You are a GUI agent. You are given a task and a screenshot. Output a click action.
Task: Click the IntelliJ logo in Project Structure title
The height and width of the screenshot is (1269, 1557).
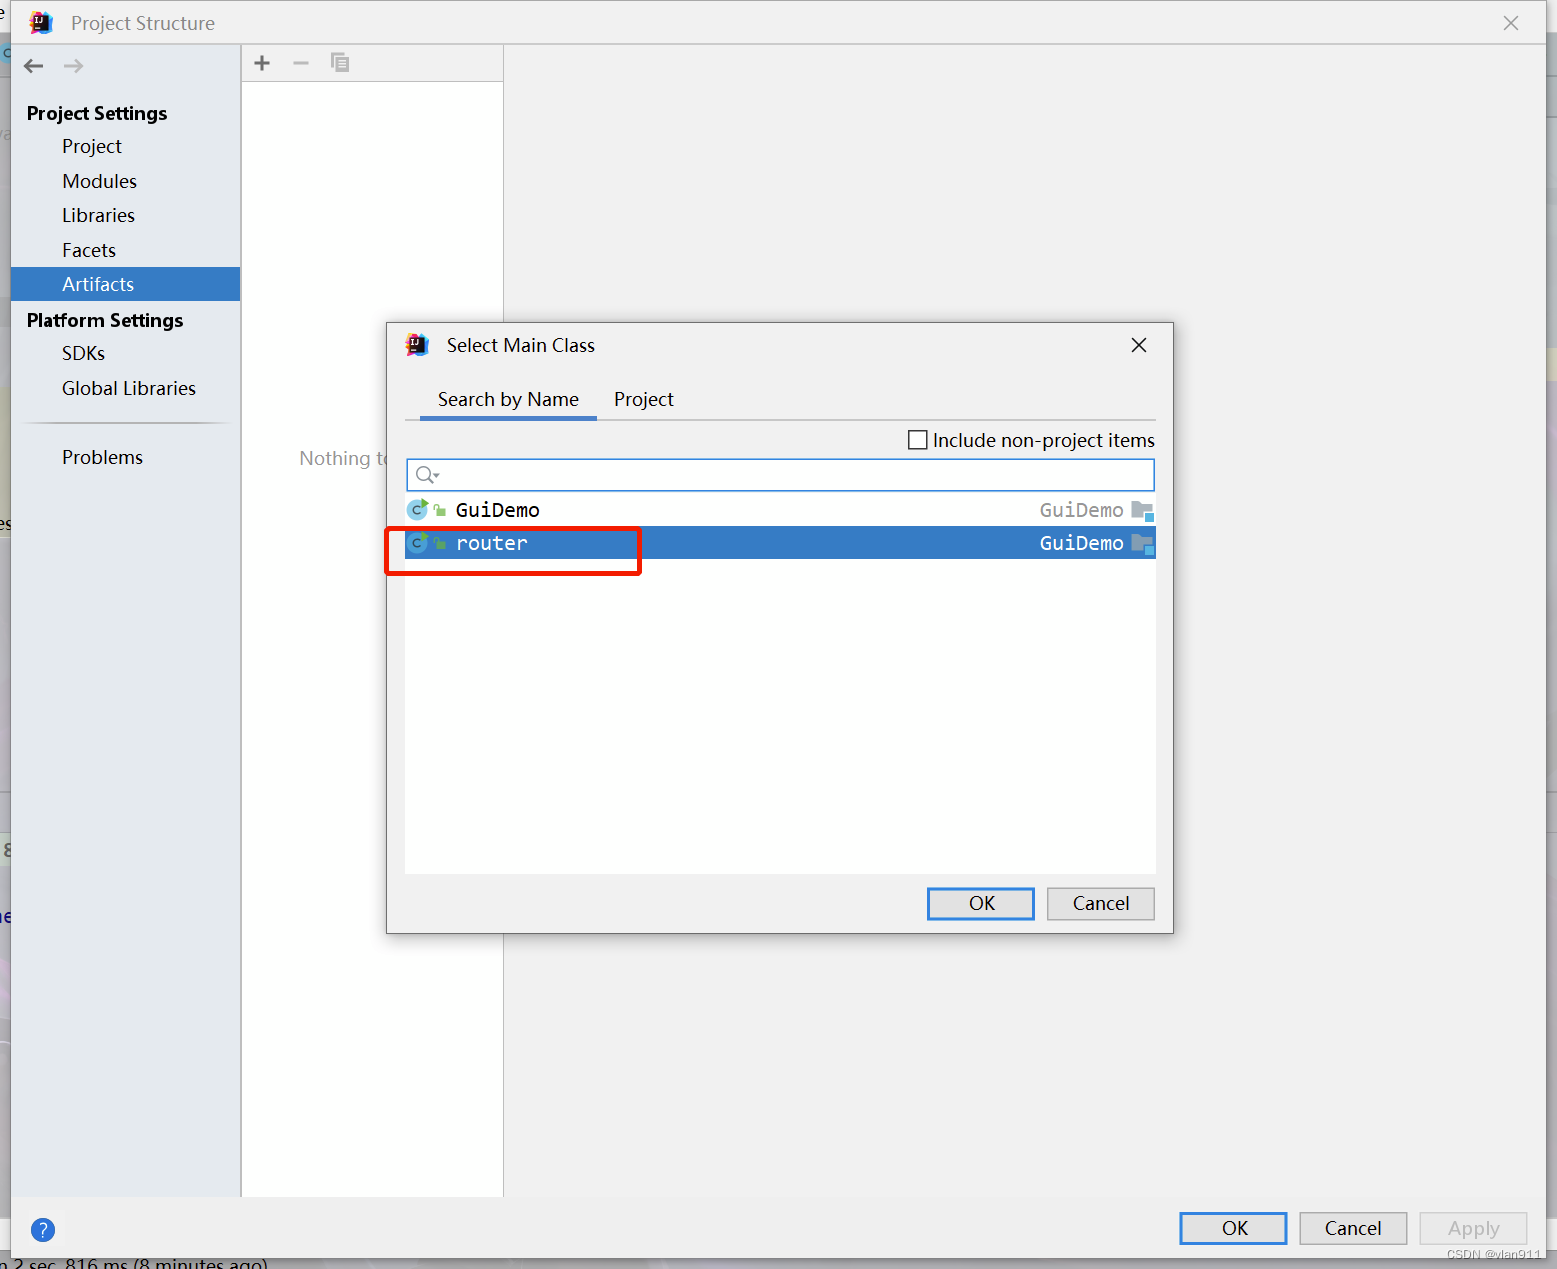tap(41, 22)
